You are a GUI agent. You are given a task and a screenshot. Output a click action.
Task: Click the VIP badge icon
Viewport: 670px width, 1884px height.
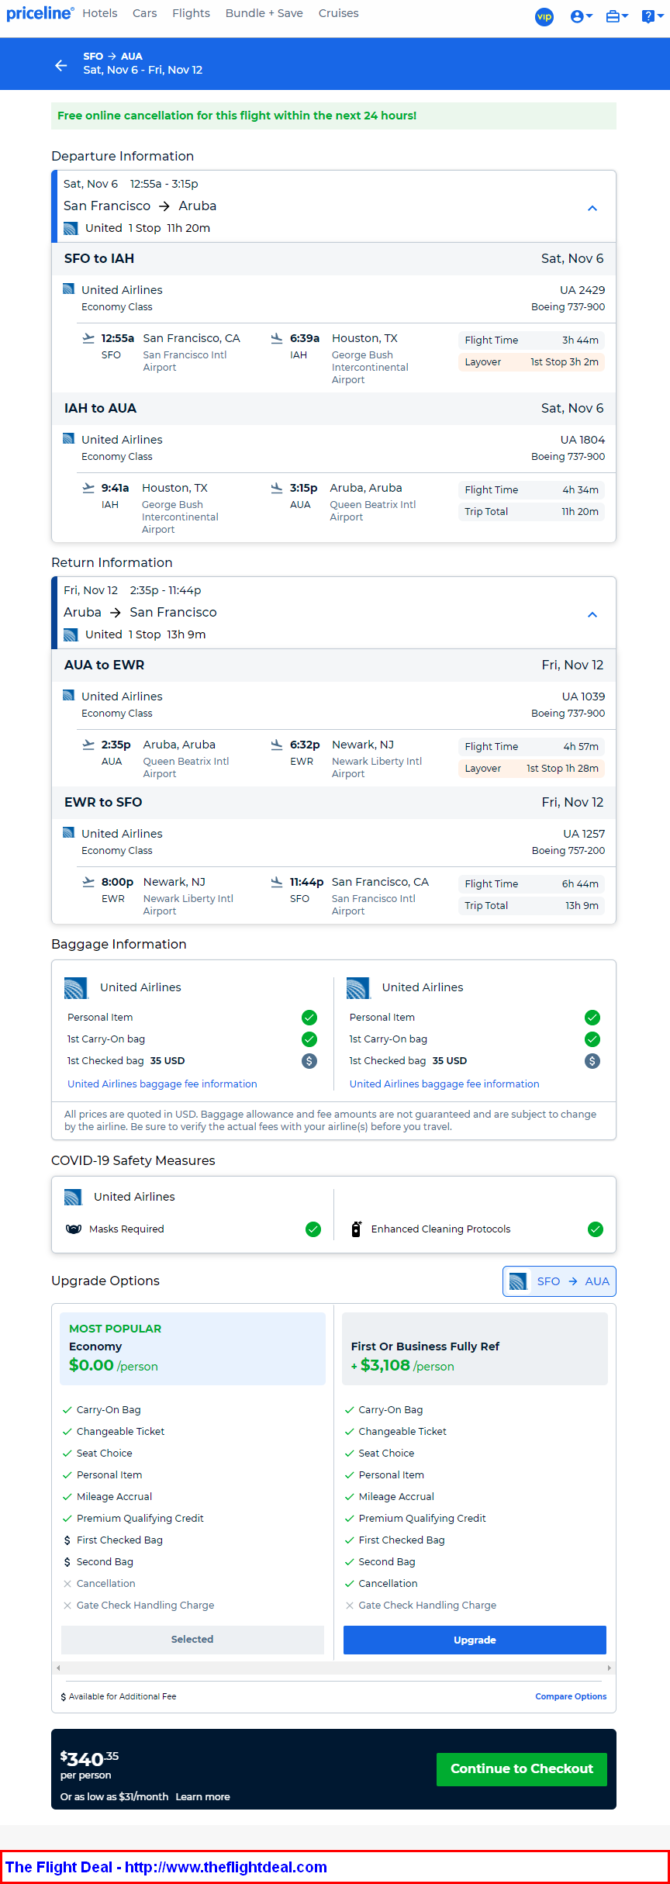pyautogui.click(x=544, y=16)
